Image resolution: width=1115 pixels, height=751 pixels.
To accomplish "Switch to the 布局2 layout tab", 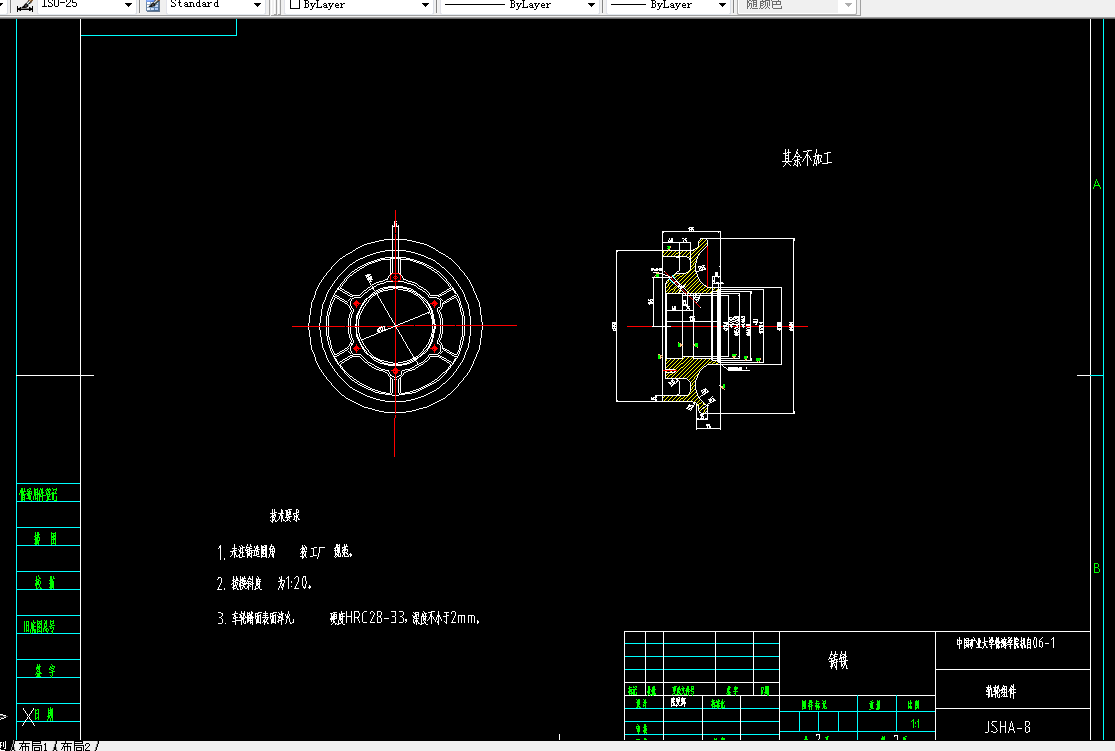I will (75, 746).
